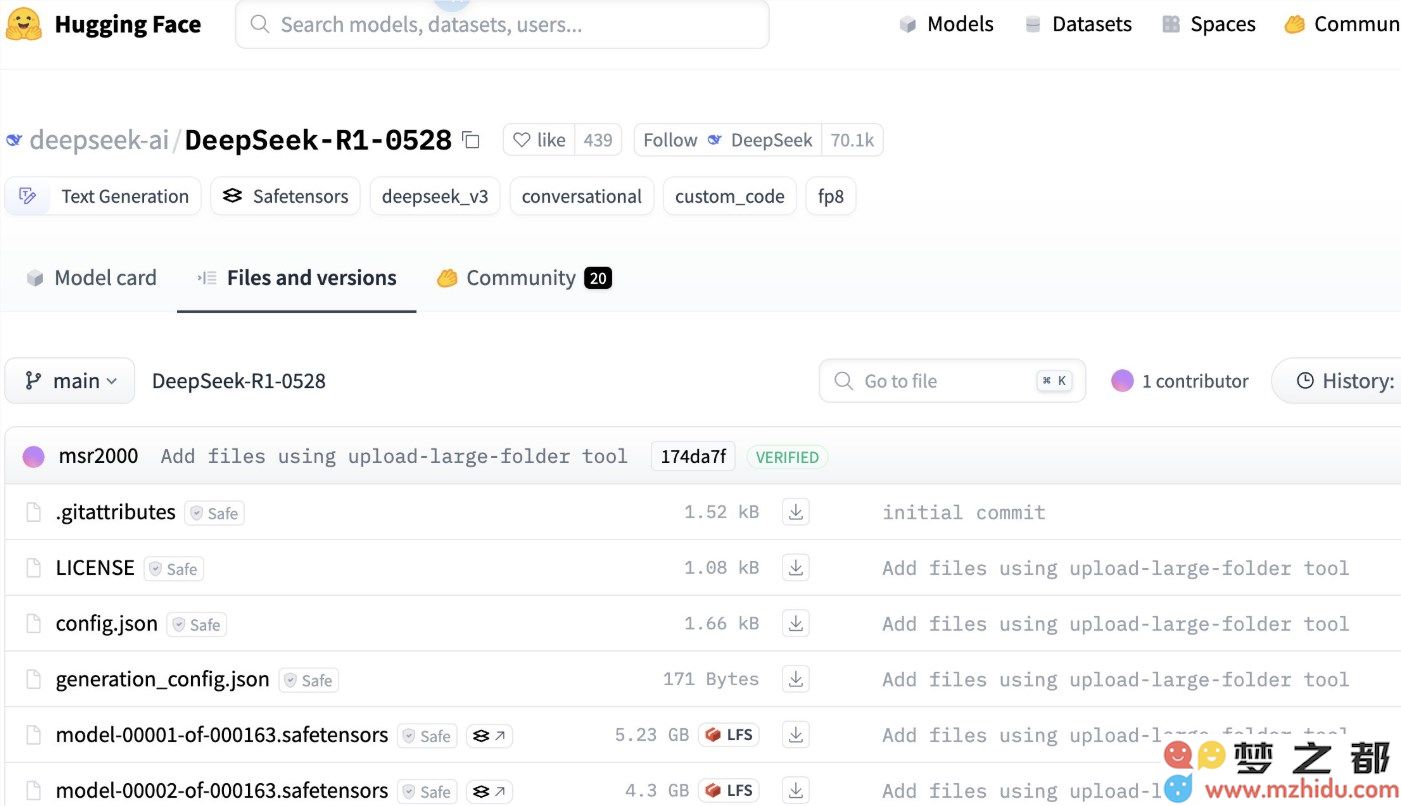The width and height of the screenshot is (1401, 806).
Task: Open the DeepSeek-R1-0528 repository title link
Action: pyautogui.click(x=318, y=140)
